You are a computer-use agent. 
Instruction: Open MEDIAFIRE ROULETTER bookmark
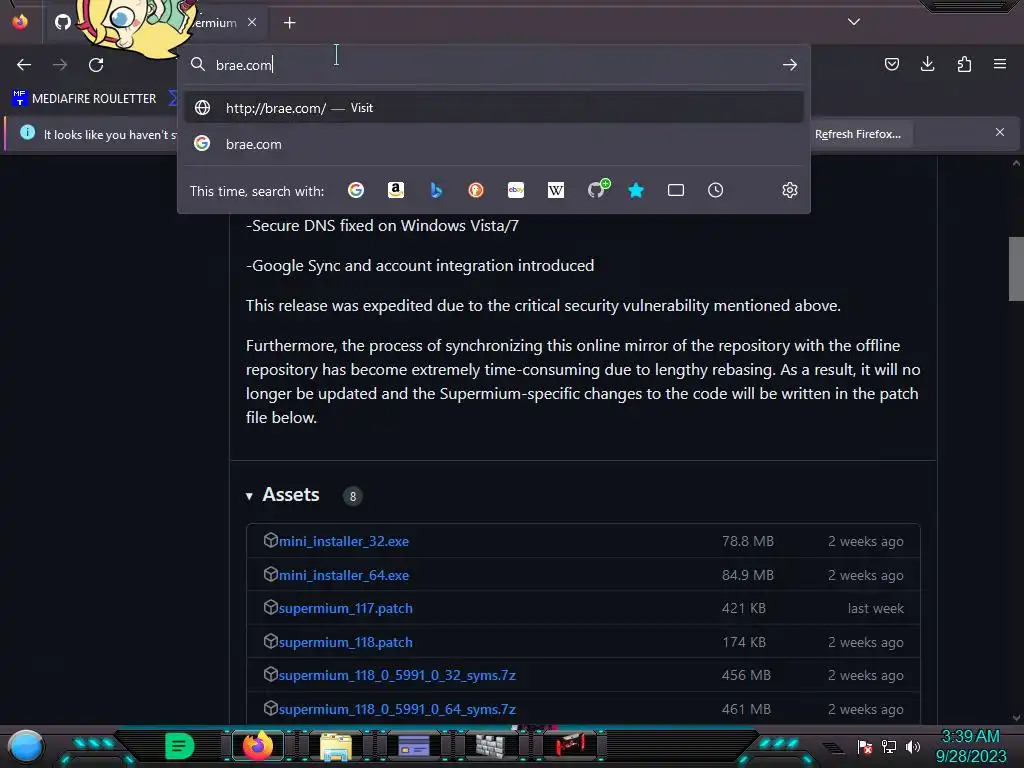(85, 99)
